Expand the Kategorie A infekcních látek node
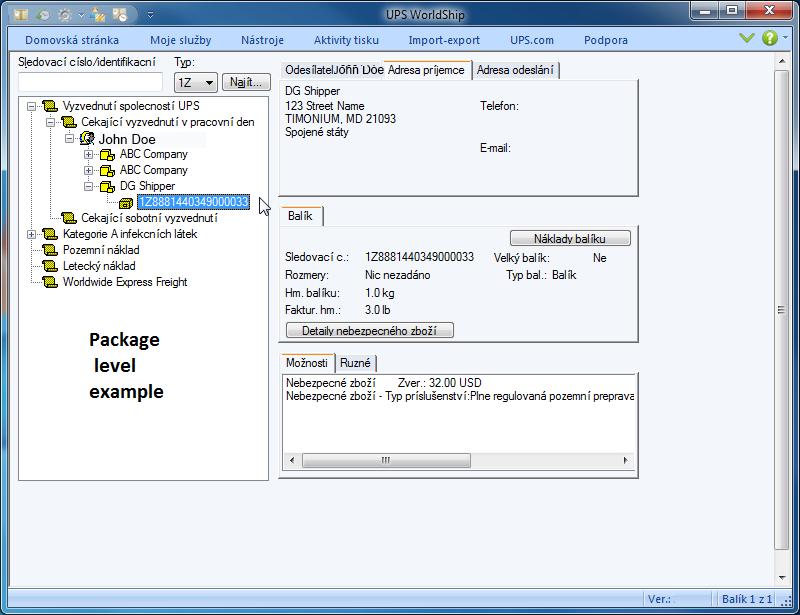The image size is (800, 615). (32, 234)
